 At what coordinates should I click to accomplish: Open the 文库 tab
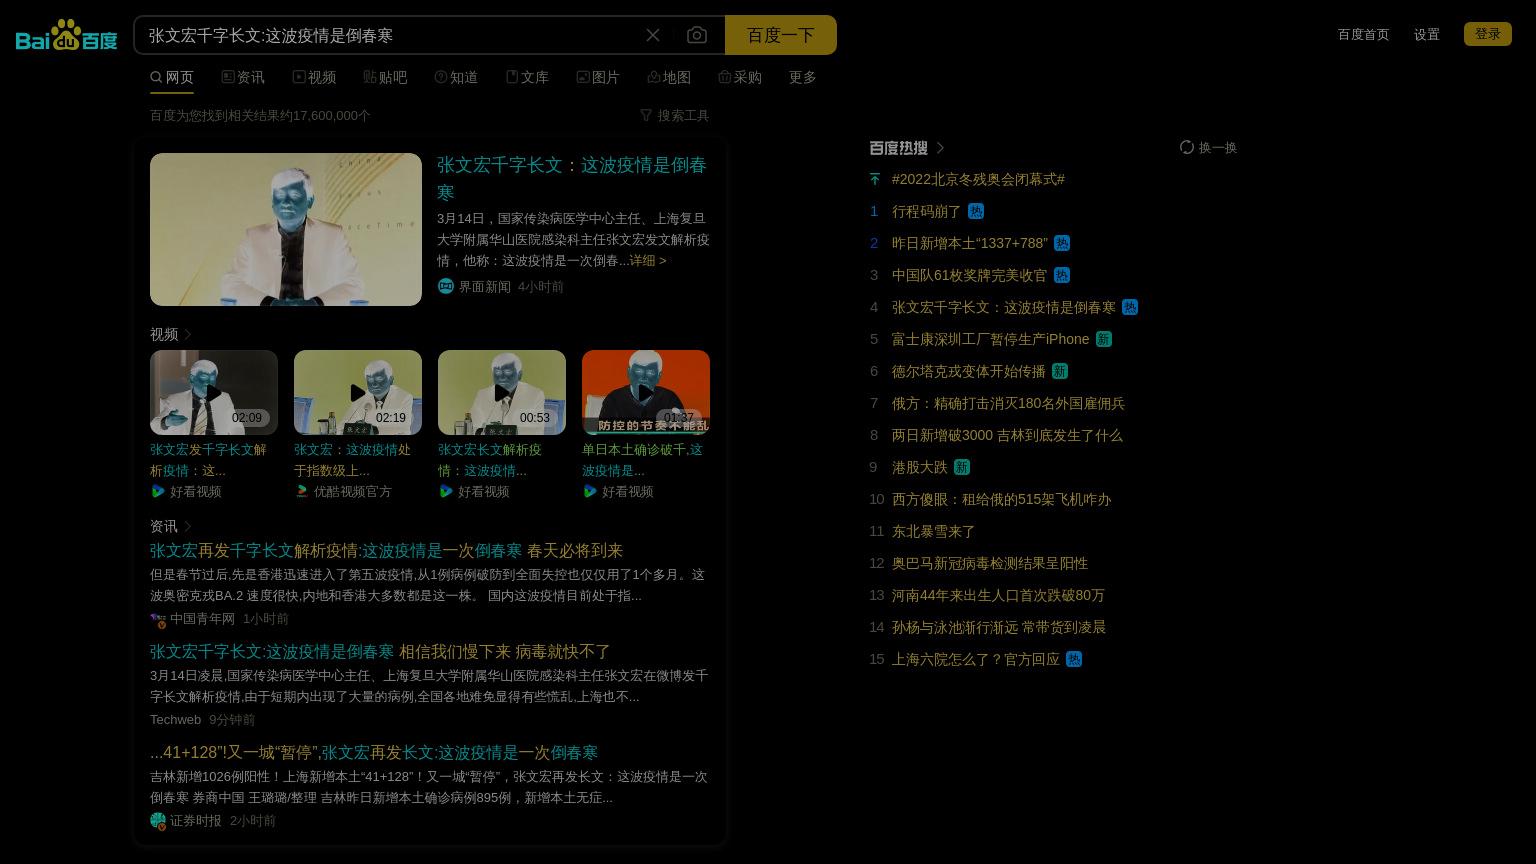pos(527,77)
